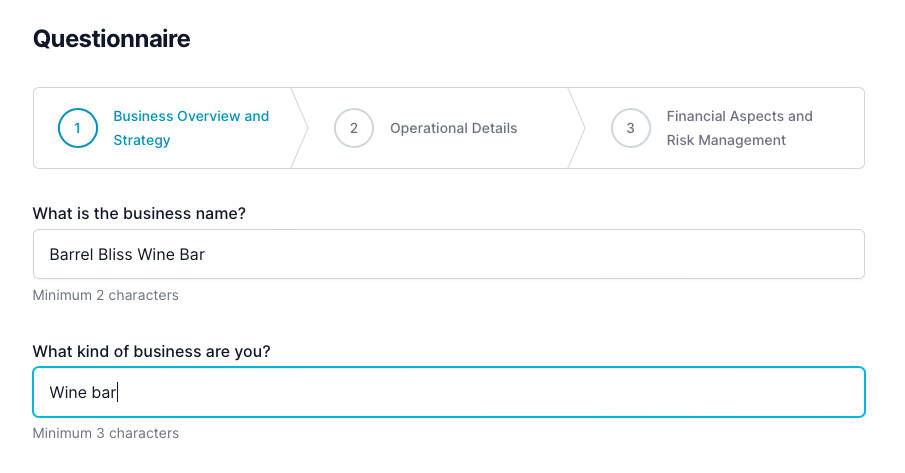Click 'Risk Management' text in step 3

tap(726, 140)
